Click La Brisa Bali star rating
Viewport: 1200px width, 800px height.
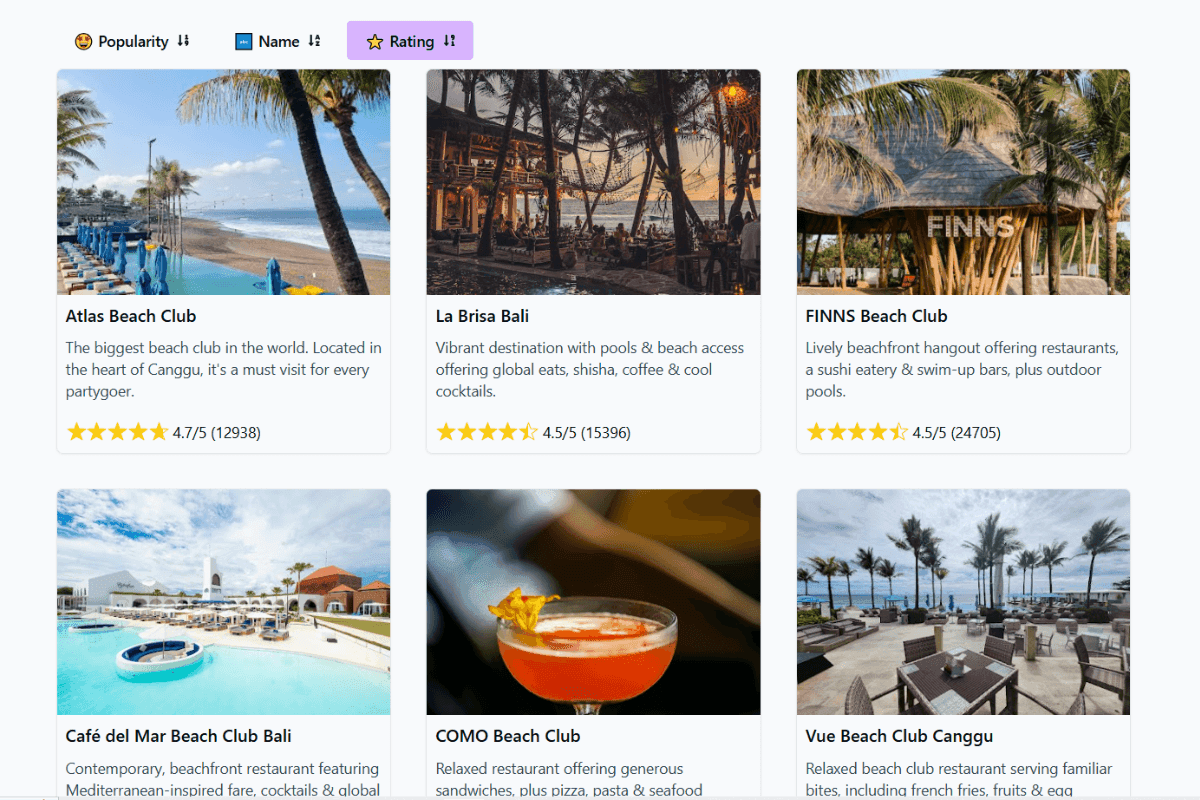click(487, 432)
